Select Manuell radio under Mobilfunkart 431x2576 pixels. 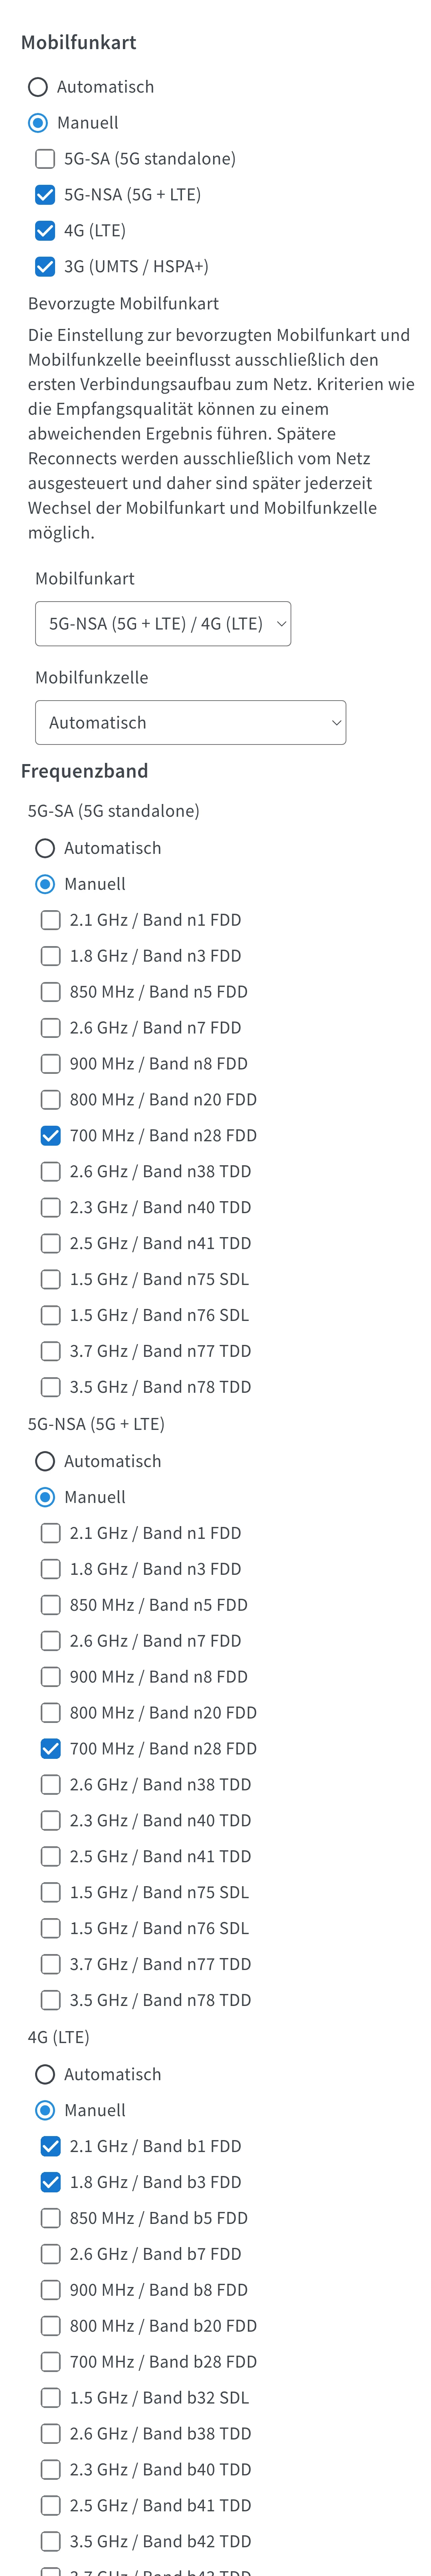pyautogui.click(x=38, y=123)
